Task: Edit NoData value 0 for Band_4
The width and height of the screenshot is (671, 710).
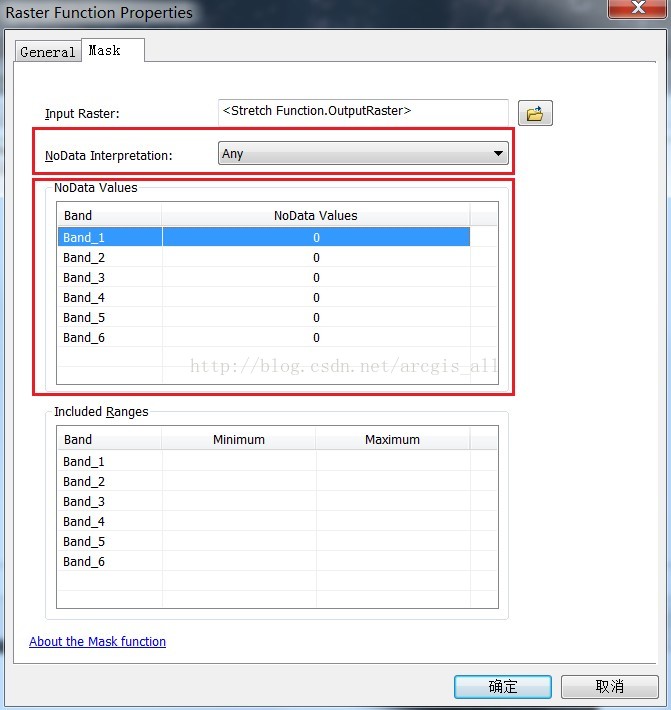Action: pos(316,297)
